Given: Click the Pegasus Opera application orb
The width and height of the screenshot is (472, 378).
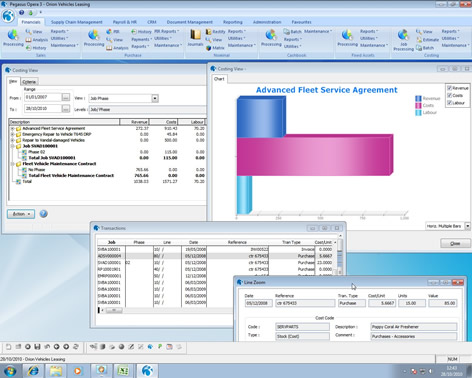Looking at the screenshot, I should (8, 16).
